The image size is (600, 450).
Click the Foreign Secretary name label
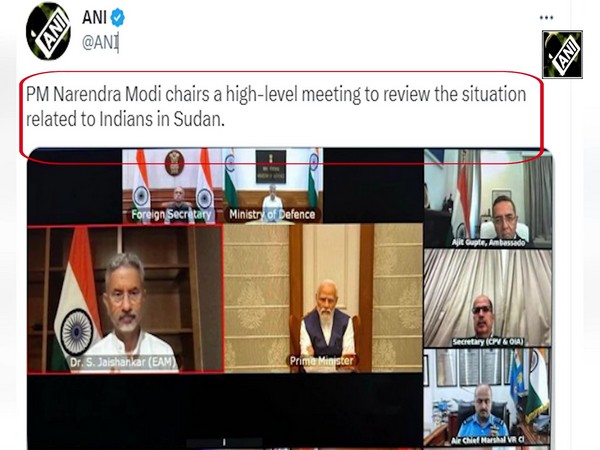171,214
